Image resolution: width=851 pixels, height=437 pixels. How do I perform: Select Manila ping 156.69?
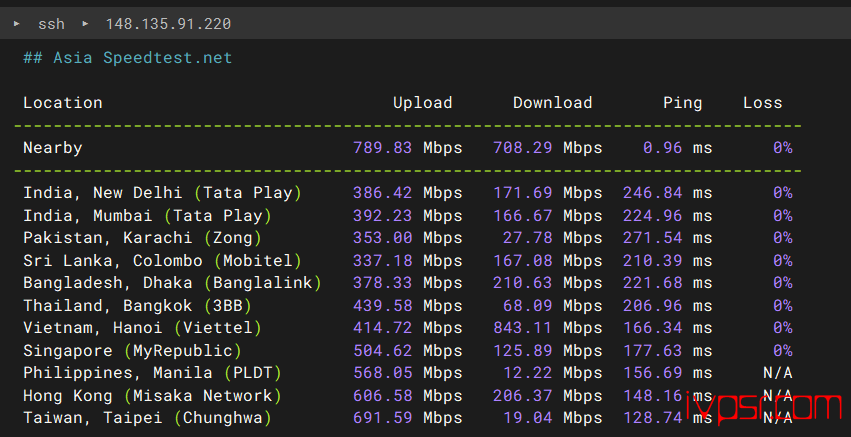[x=652, y=373]
